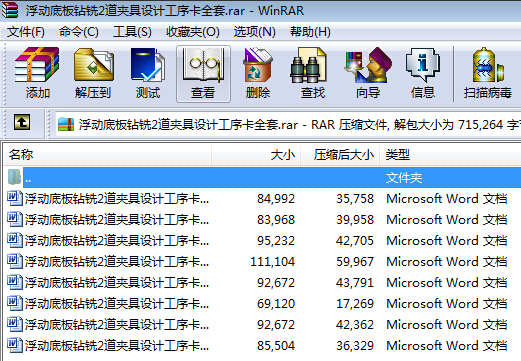The width and height of the screenshot is (521, 361).
Task: Launch the 向导 (Wizard) icon
Action: coord(368,65)
